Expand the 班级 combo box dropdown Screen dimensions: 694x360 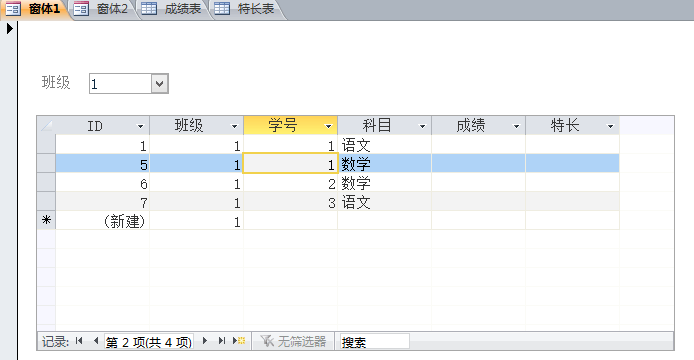tap(159, 83)
